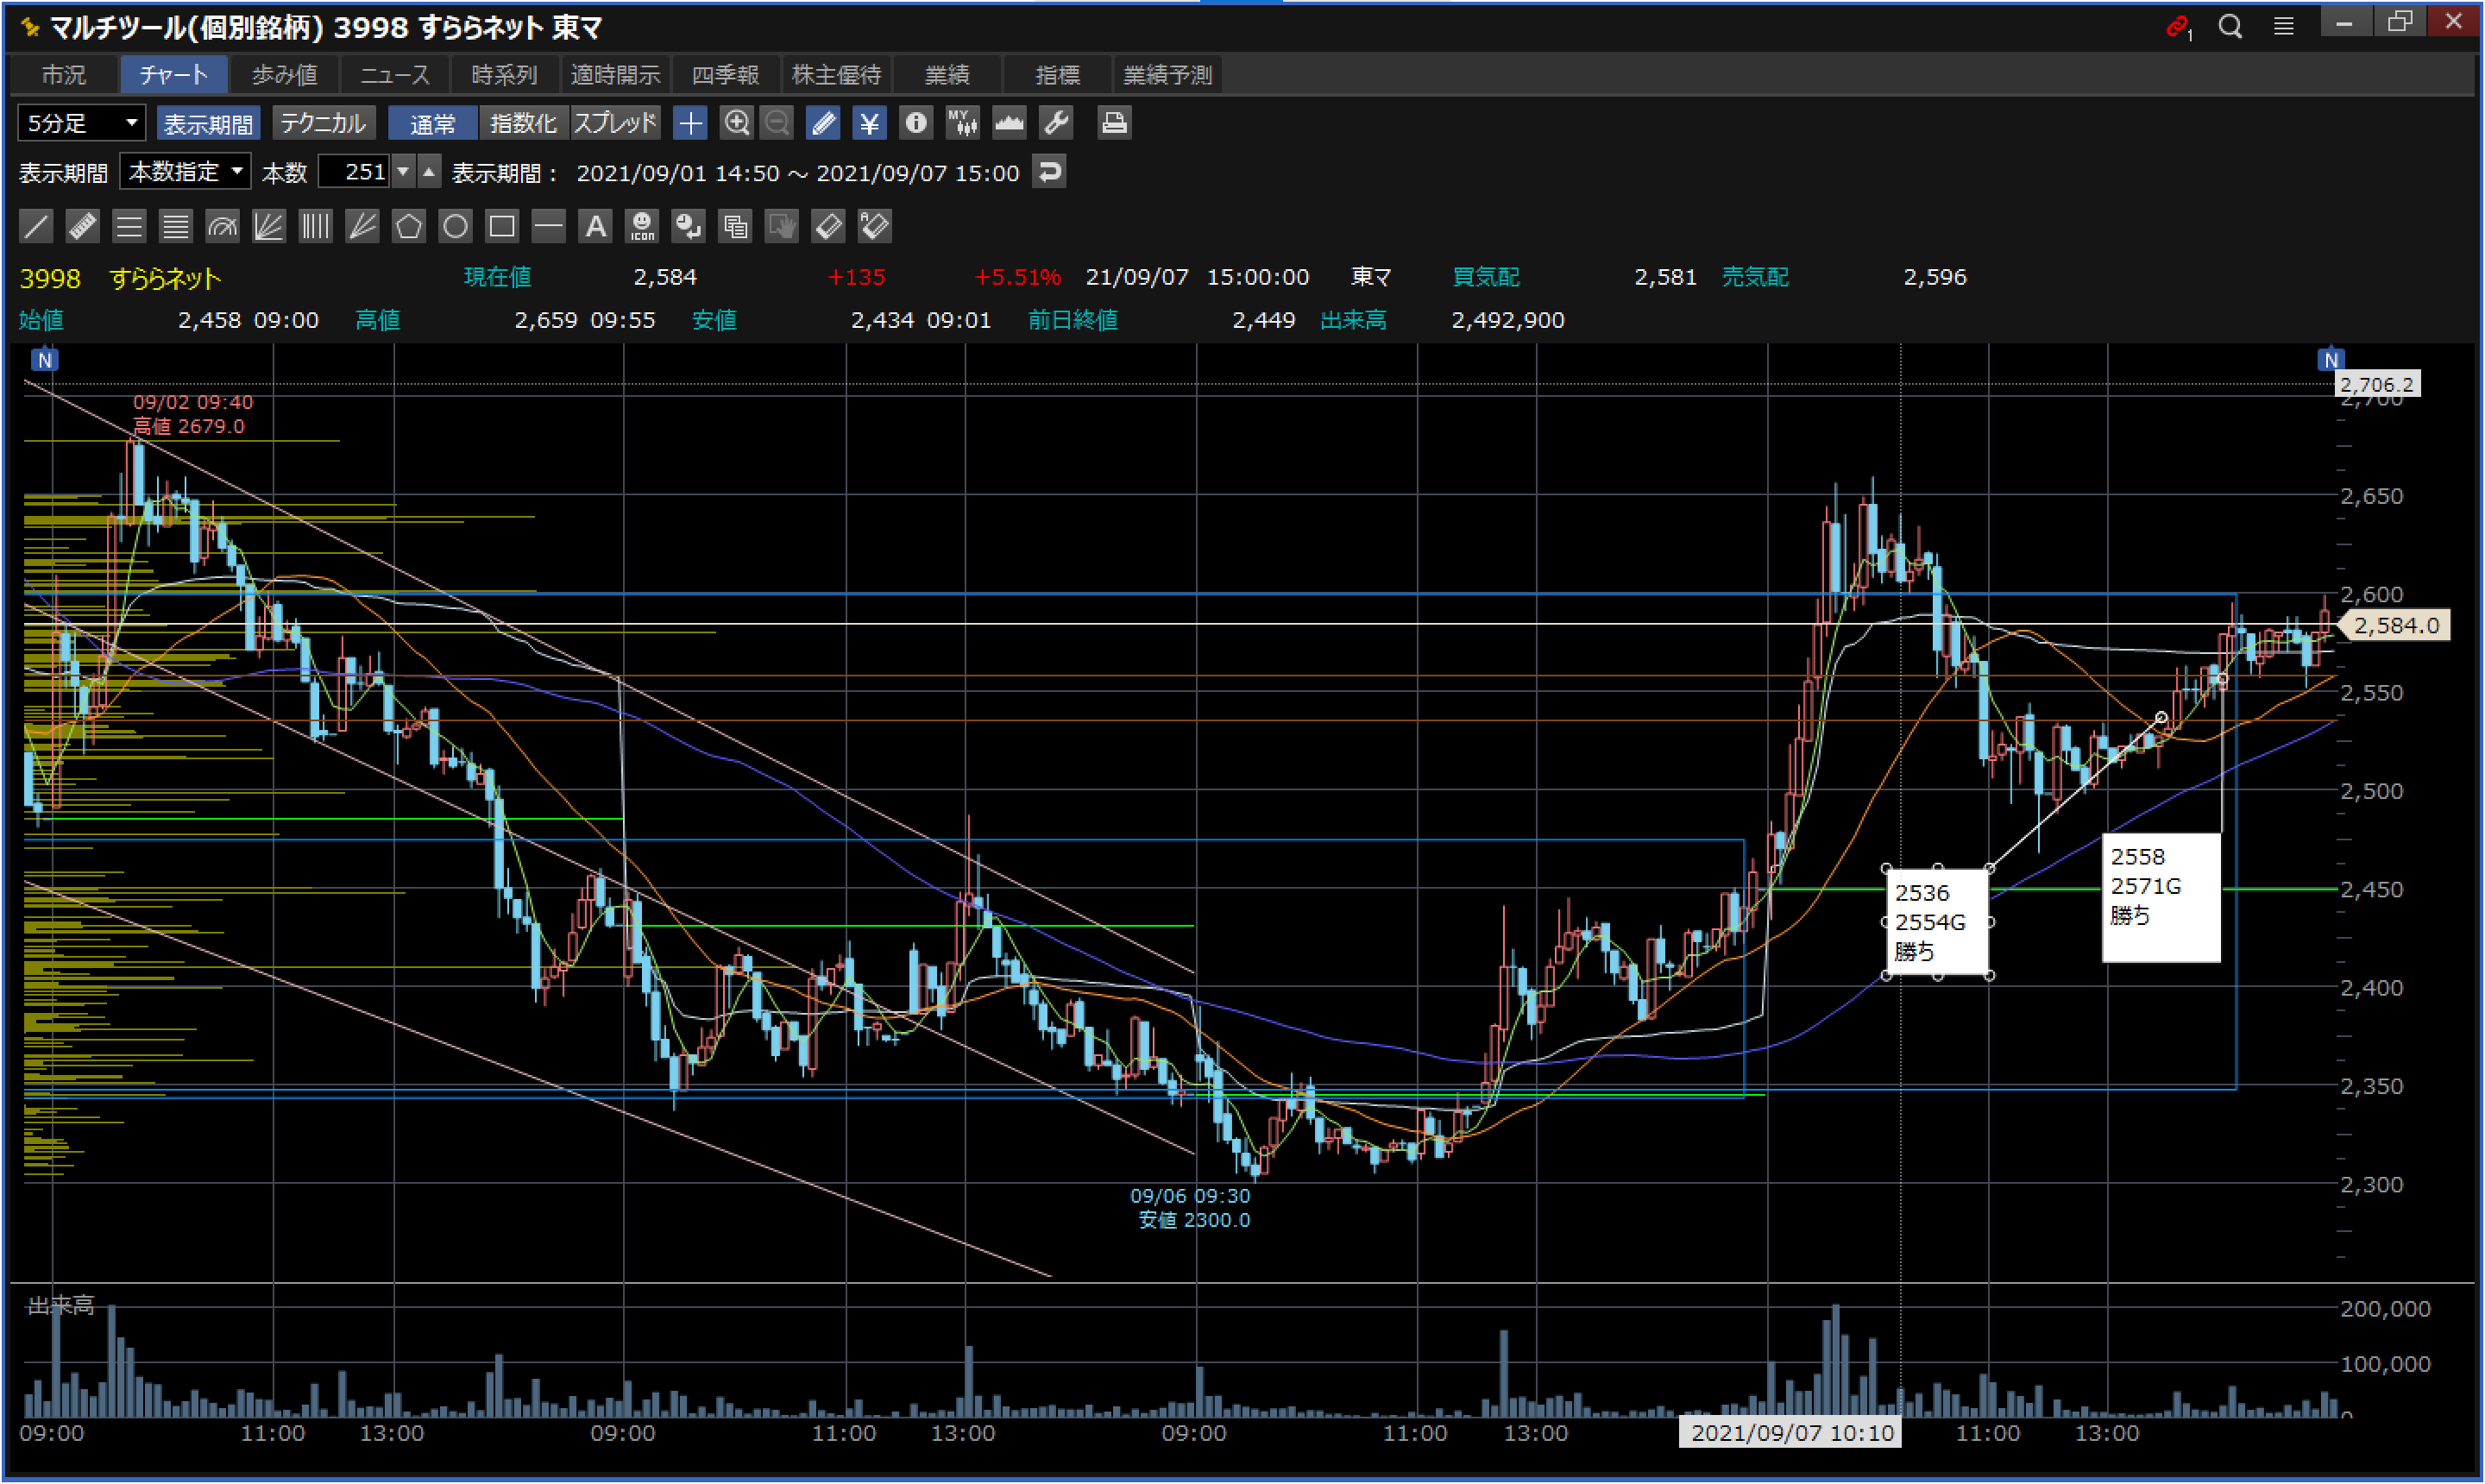Click the 本数 input field showing 251
Screen dimensions: 2485x1484
click(x=356, y=172)
